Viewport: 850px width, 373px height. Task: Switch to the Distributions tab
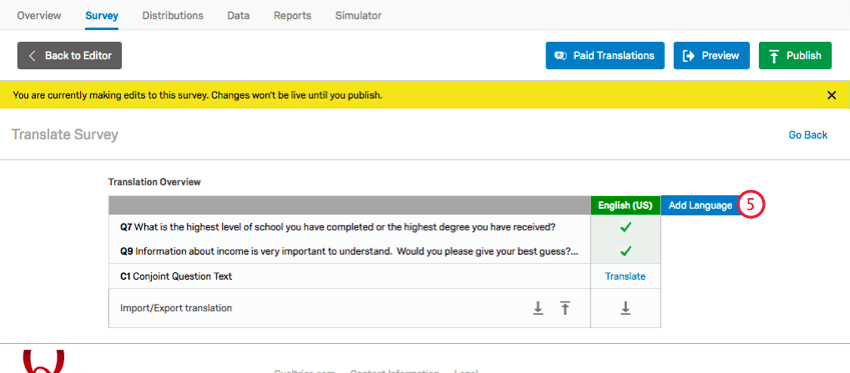point(172,16)
